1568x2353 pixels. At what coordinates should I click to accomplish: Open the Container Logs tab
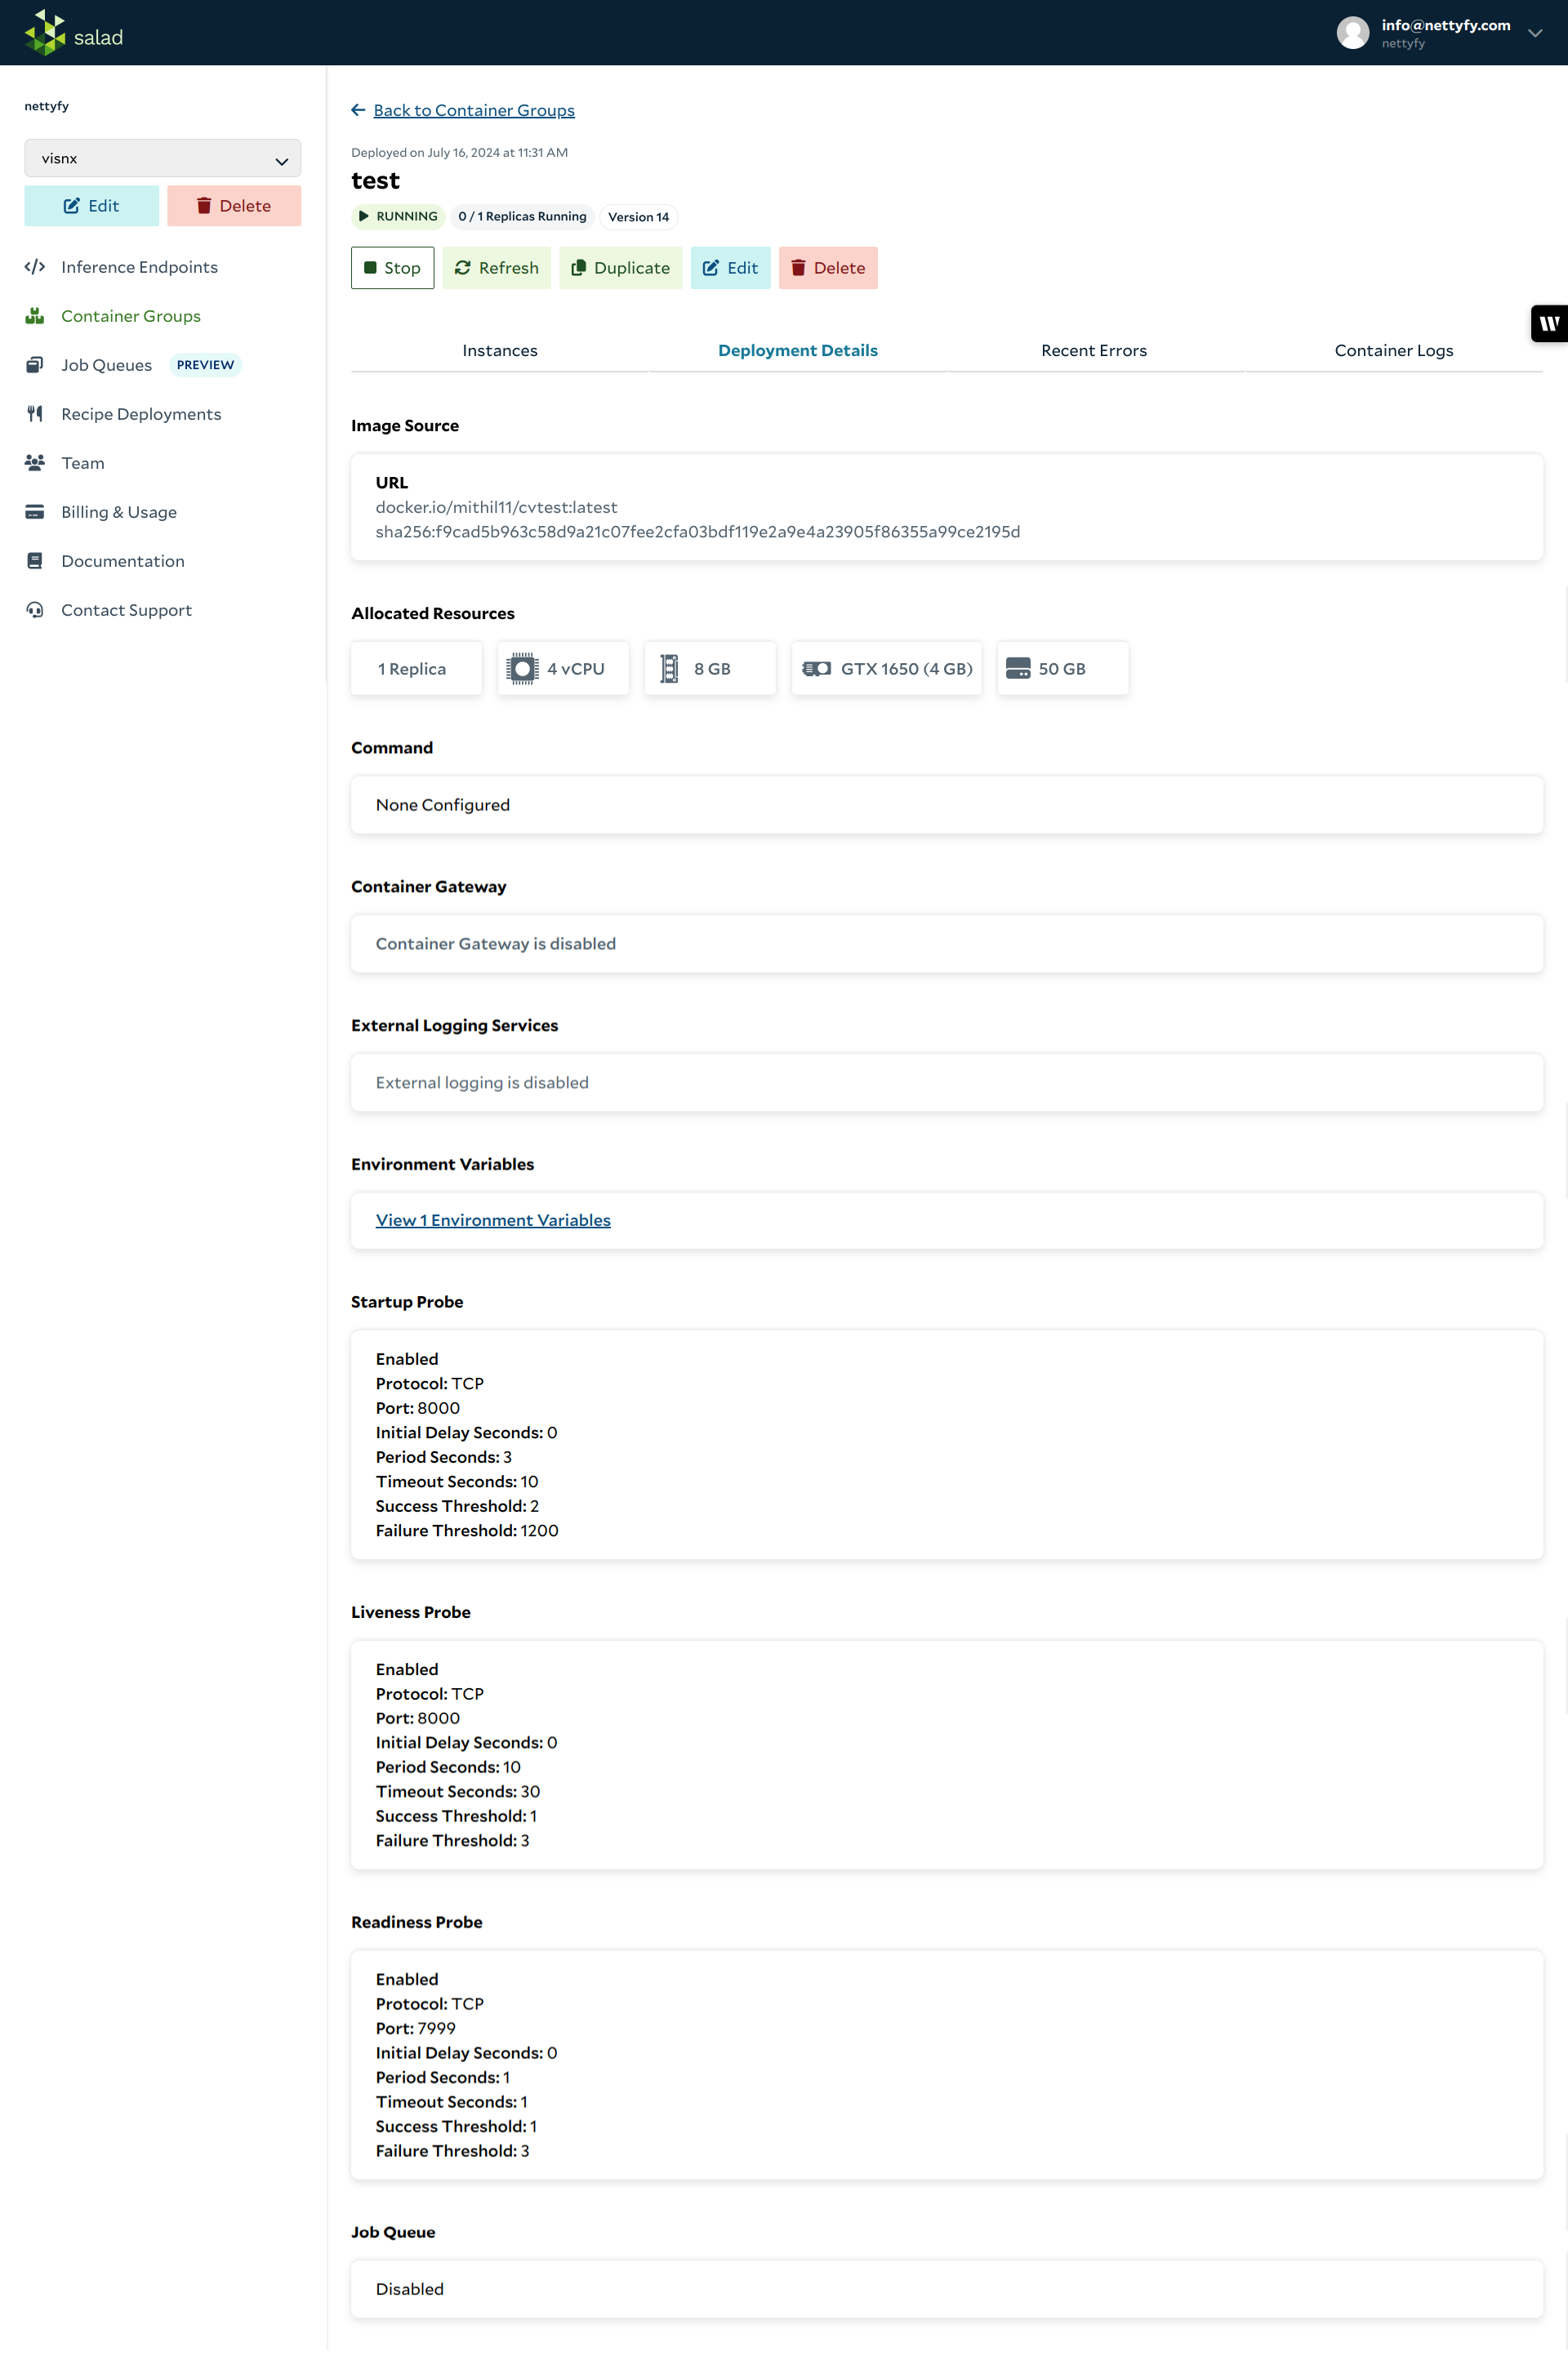click(1393, 350)
